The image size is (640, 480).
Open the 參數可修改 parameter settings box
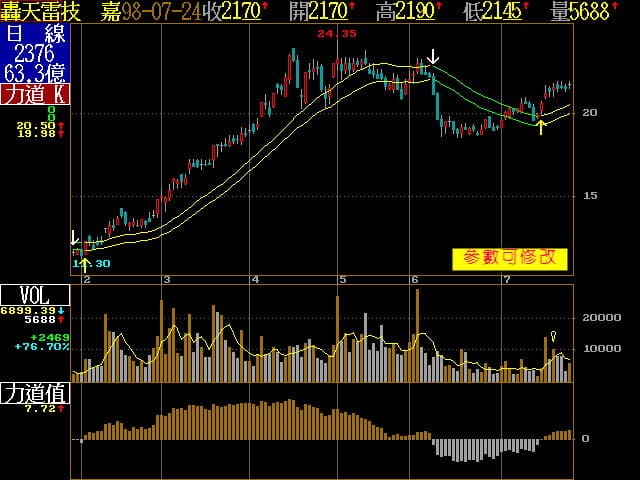[x=509, y=258]
